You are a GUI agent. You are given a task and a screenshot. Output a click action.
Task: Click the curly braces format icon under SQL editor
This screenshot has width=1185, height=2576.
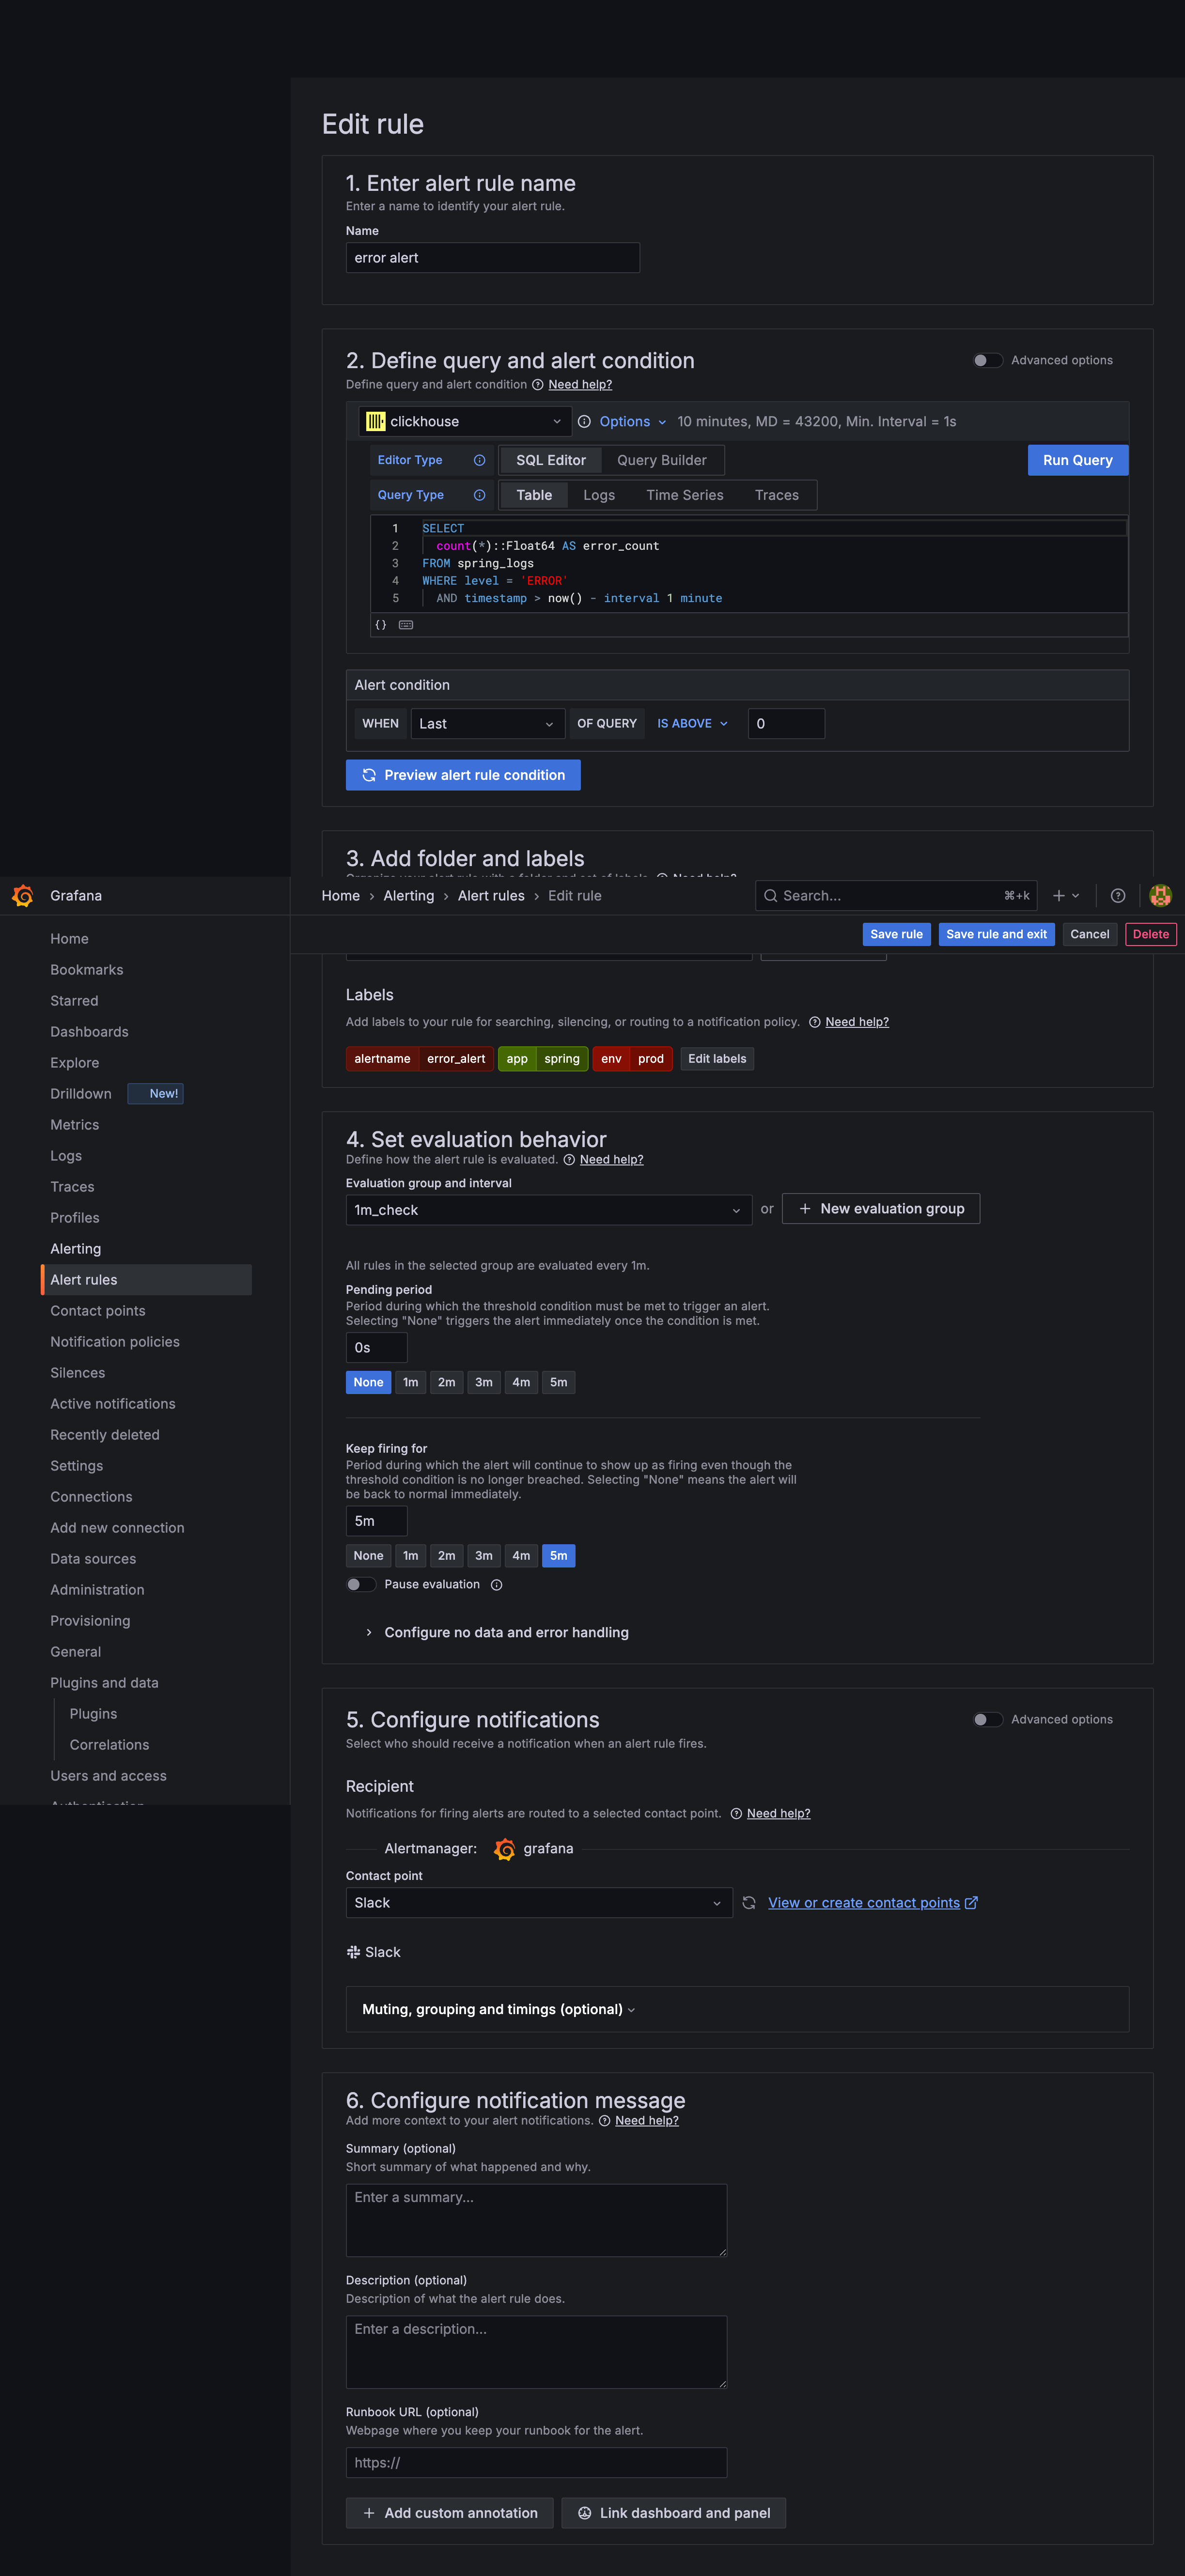381,624
